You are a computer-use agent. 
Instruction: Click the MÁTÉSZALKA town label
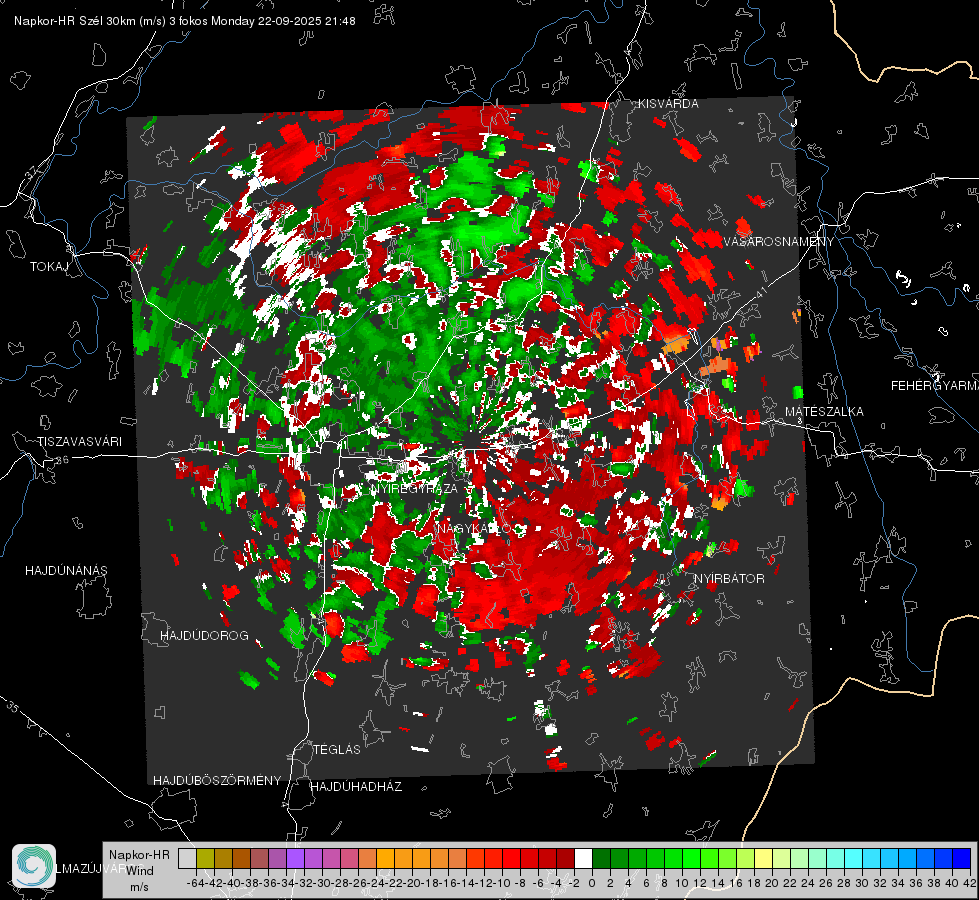(x=824, y=411)
